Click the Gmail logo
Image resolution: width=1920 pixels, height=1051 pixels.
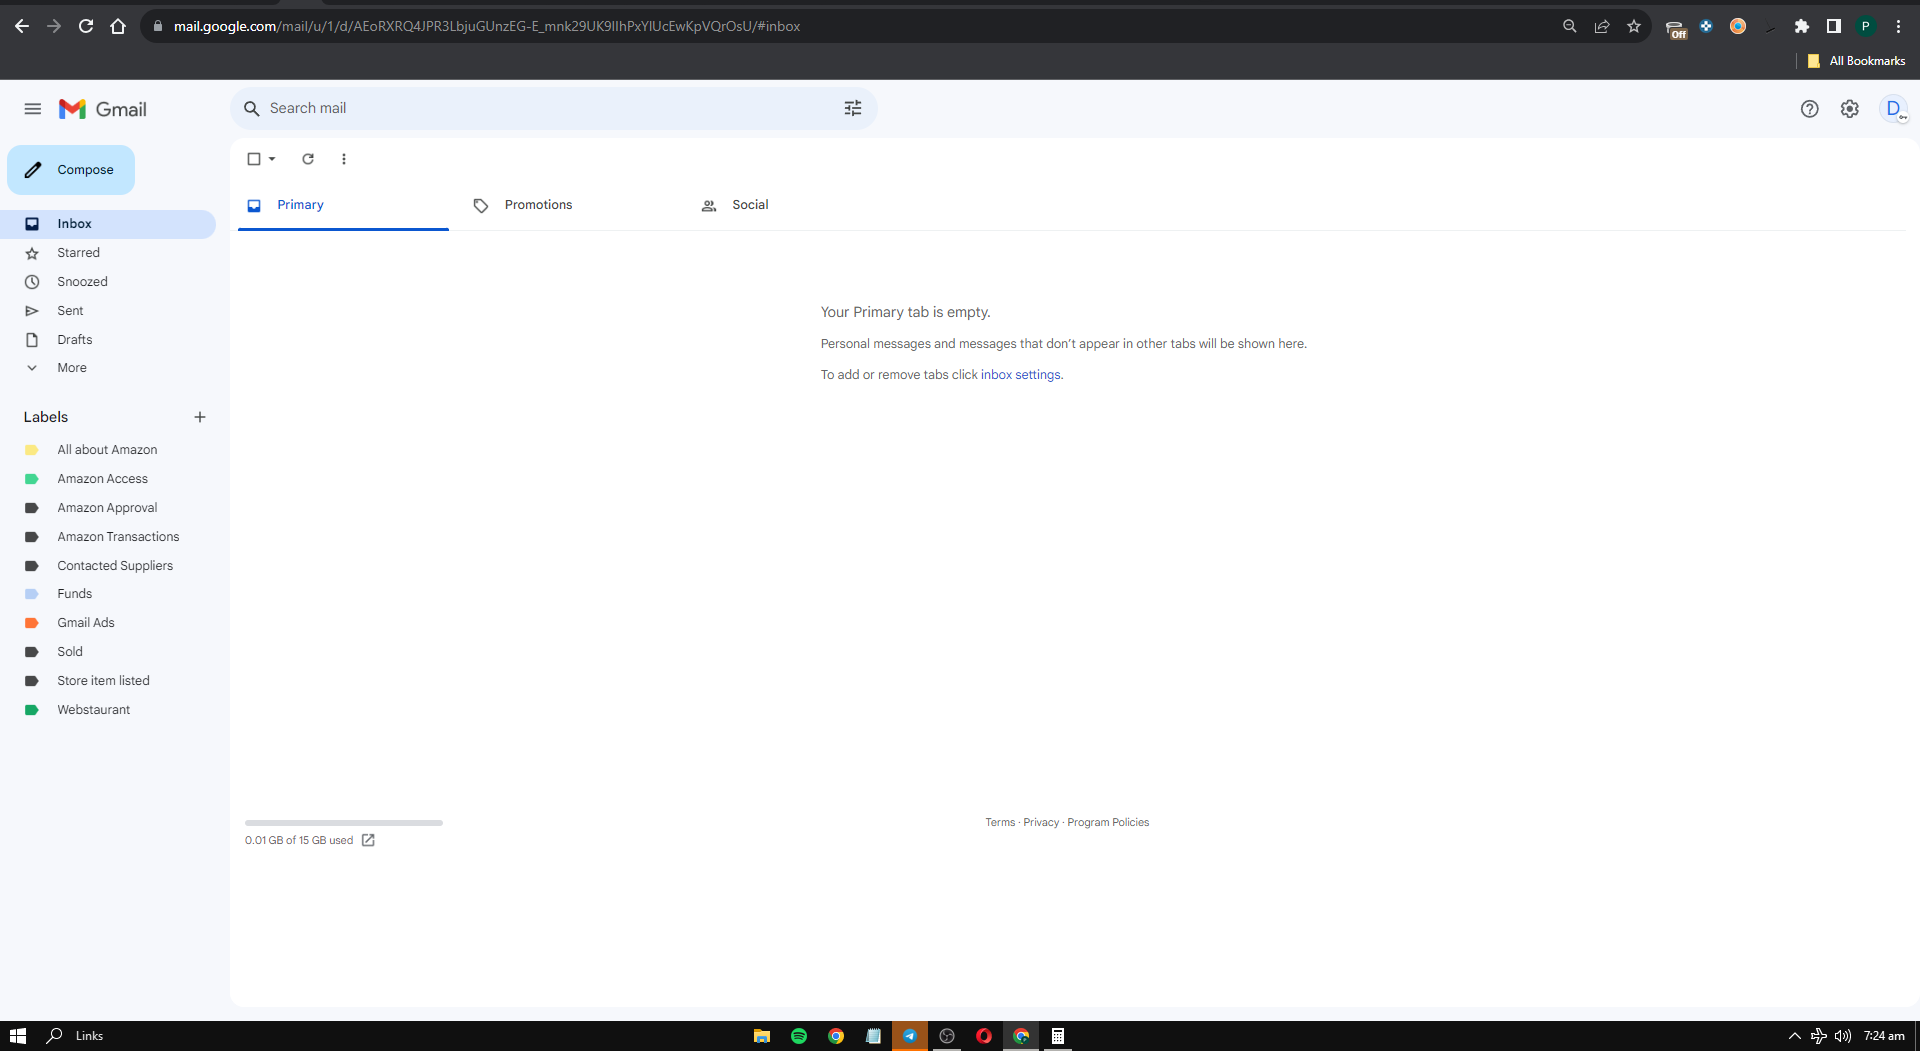pyautogui.click(x=103, y=109)
